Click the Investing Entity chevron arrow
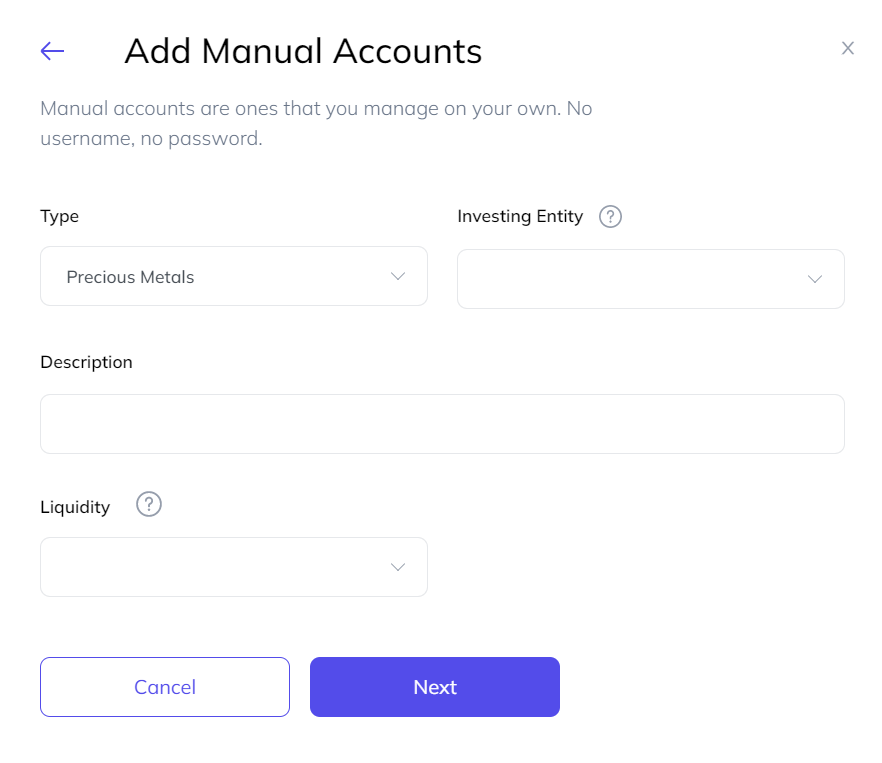The image size is (882, 763). tap(815, 279)
